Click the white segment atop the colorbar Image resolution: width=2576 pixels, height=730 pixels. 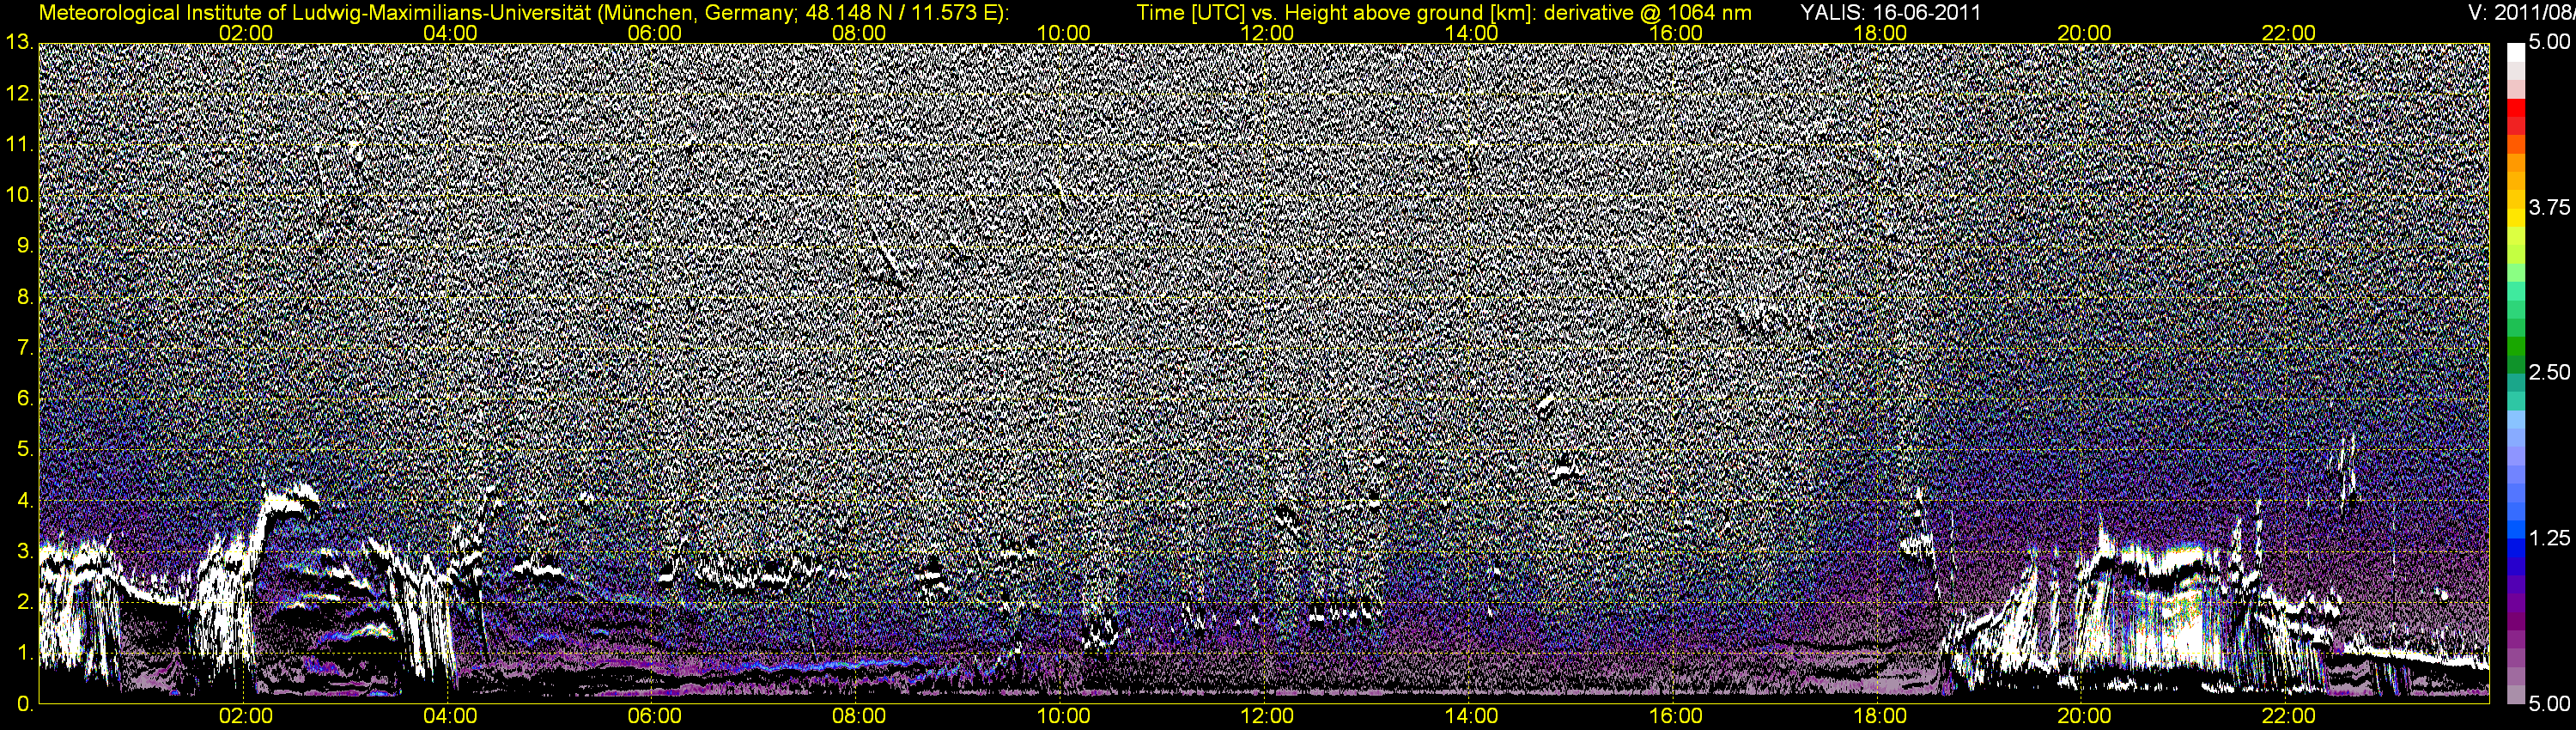(x=2515, y=52)
